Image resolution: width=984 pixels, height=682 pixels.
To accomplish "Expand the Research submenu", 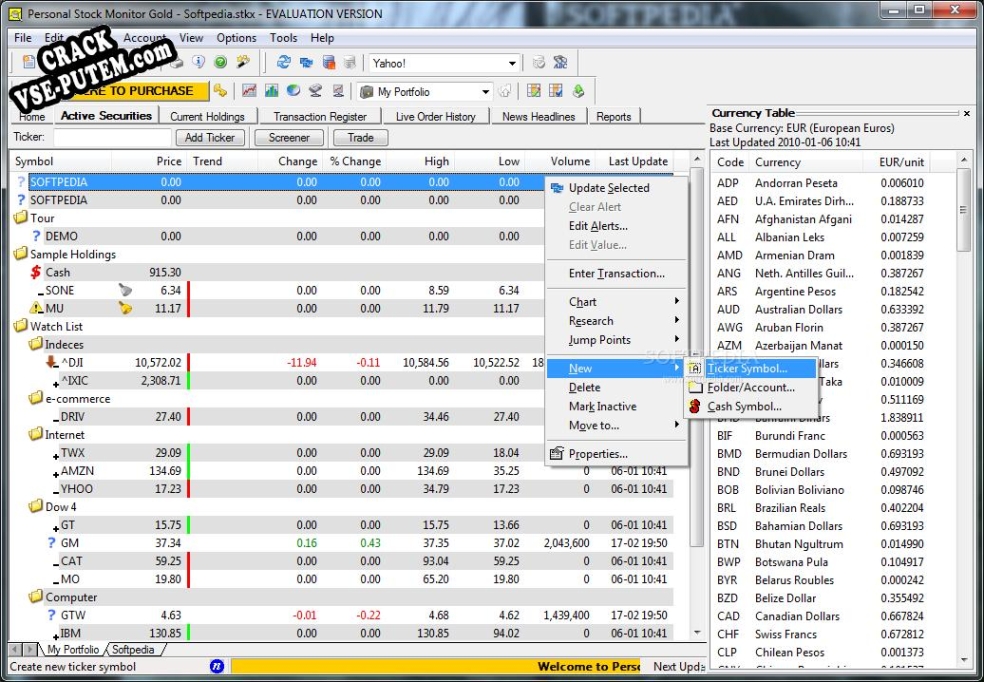I will click(615, 321).
